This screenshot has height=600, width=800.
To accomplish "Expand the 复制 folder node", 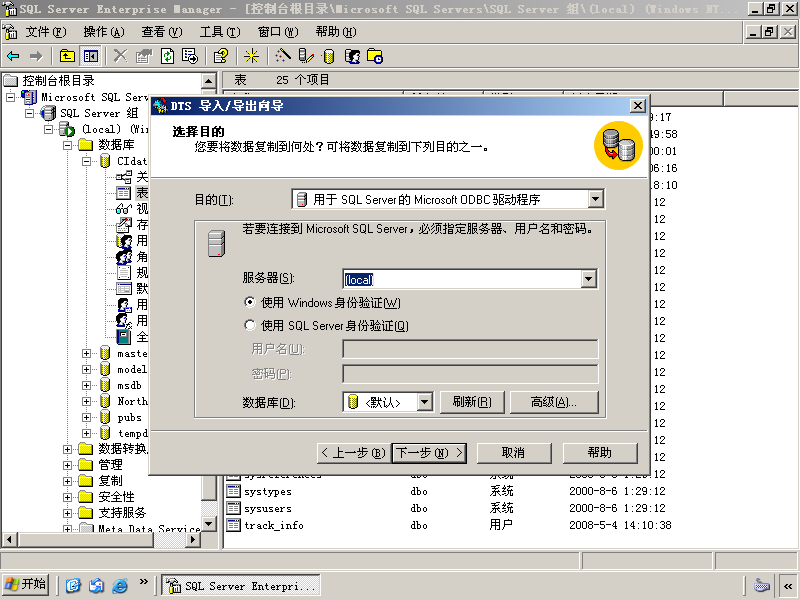I will [x=67, y=481].
